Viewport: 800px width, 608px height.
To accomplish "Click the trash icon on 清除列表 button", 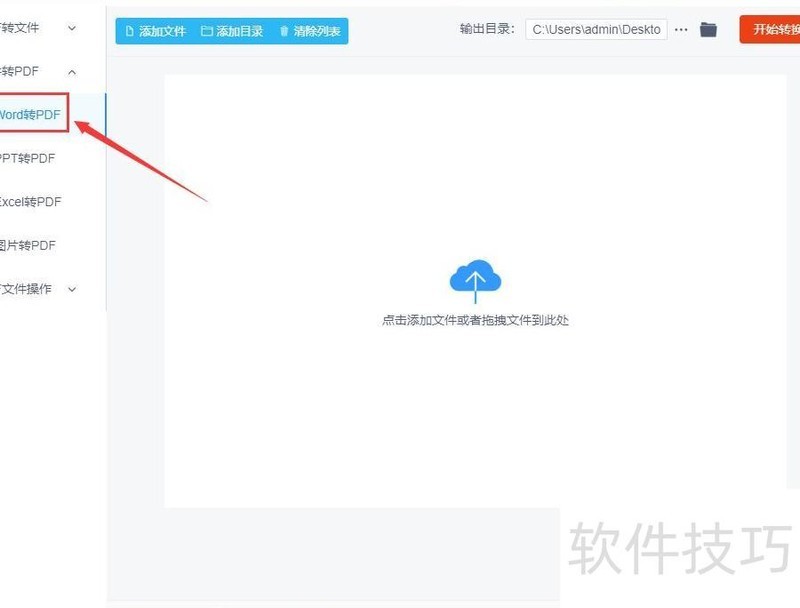I will point(285,31).
